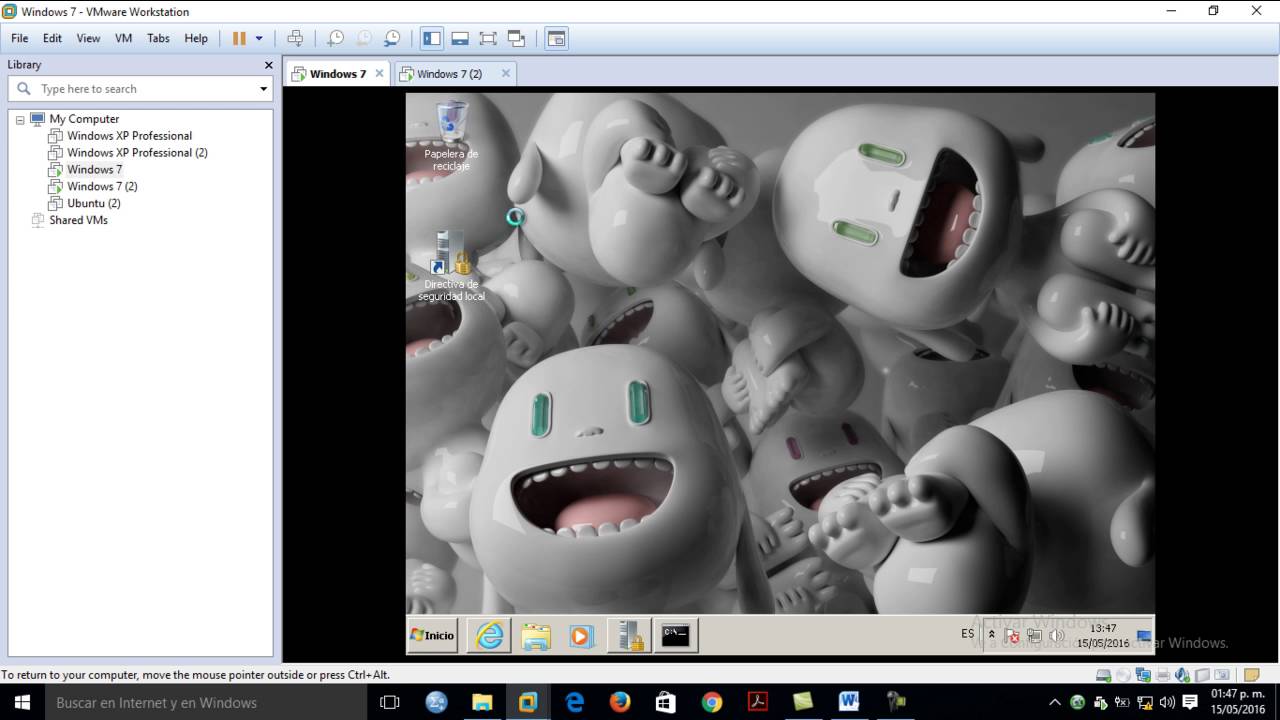
Task: Enter full screen mode icon
Action: (x=488, y=38)
